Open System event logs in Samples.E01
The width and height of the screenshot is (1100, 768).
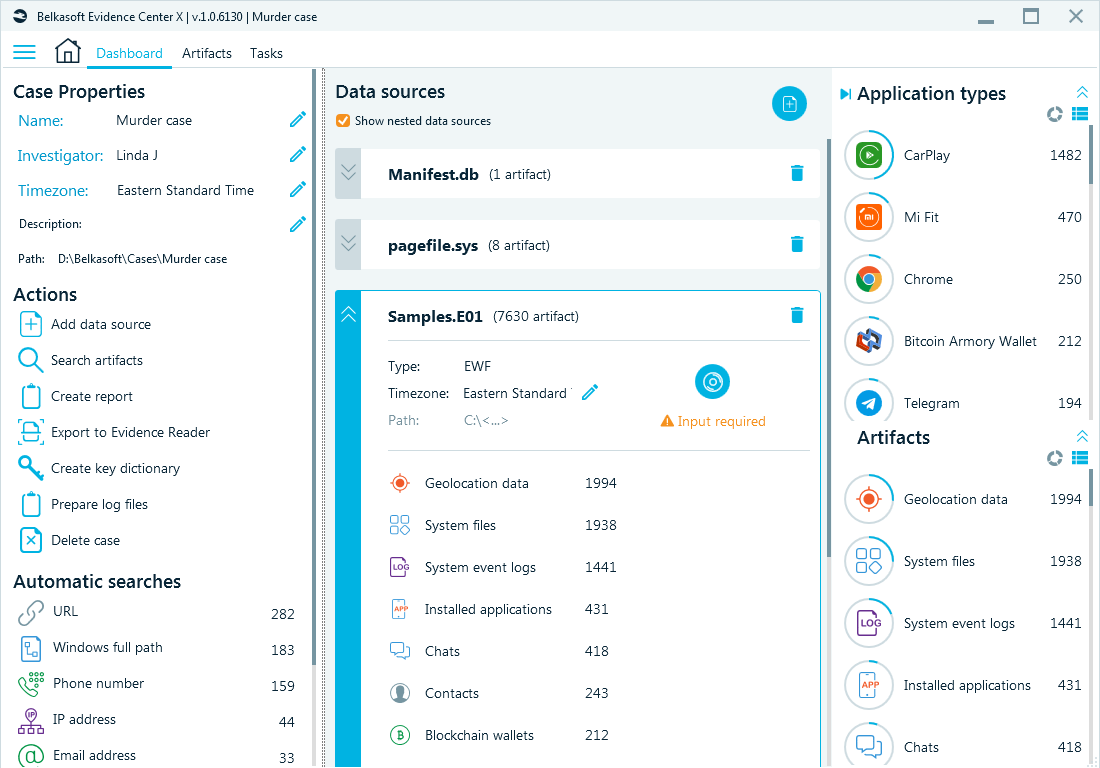[x=503, y=567]
